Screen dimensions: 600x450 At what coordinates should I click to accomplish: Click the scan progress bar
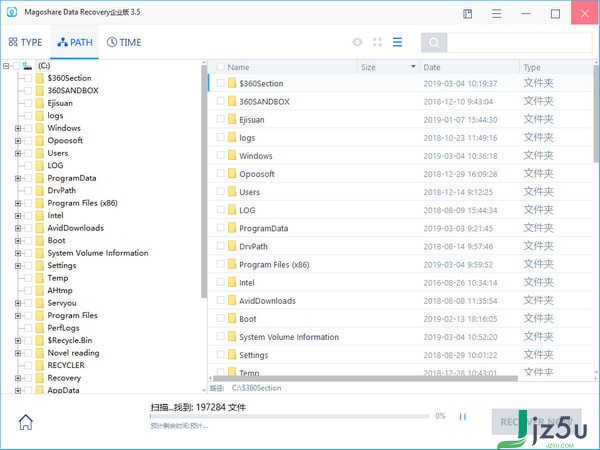point(290,416)
